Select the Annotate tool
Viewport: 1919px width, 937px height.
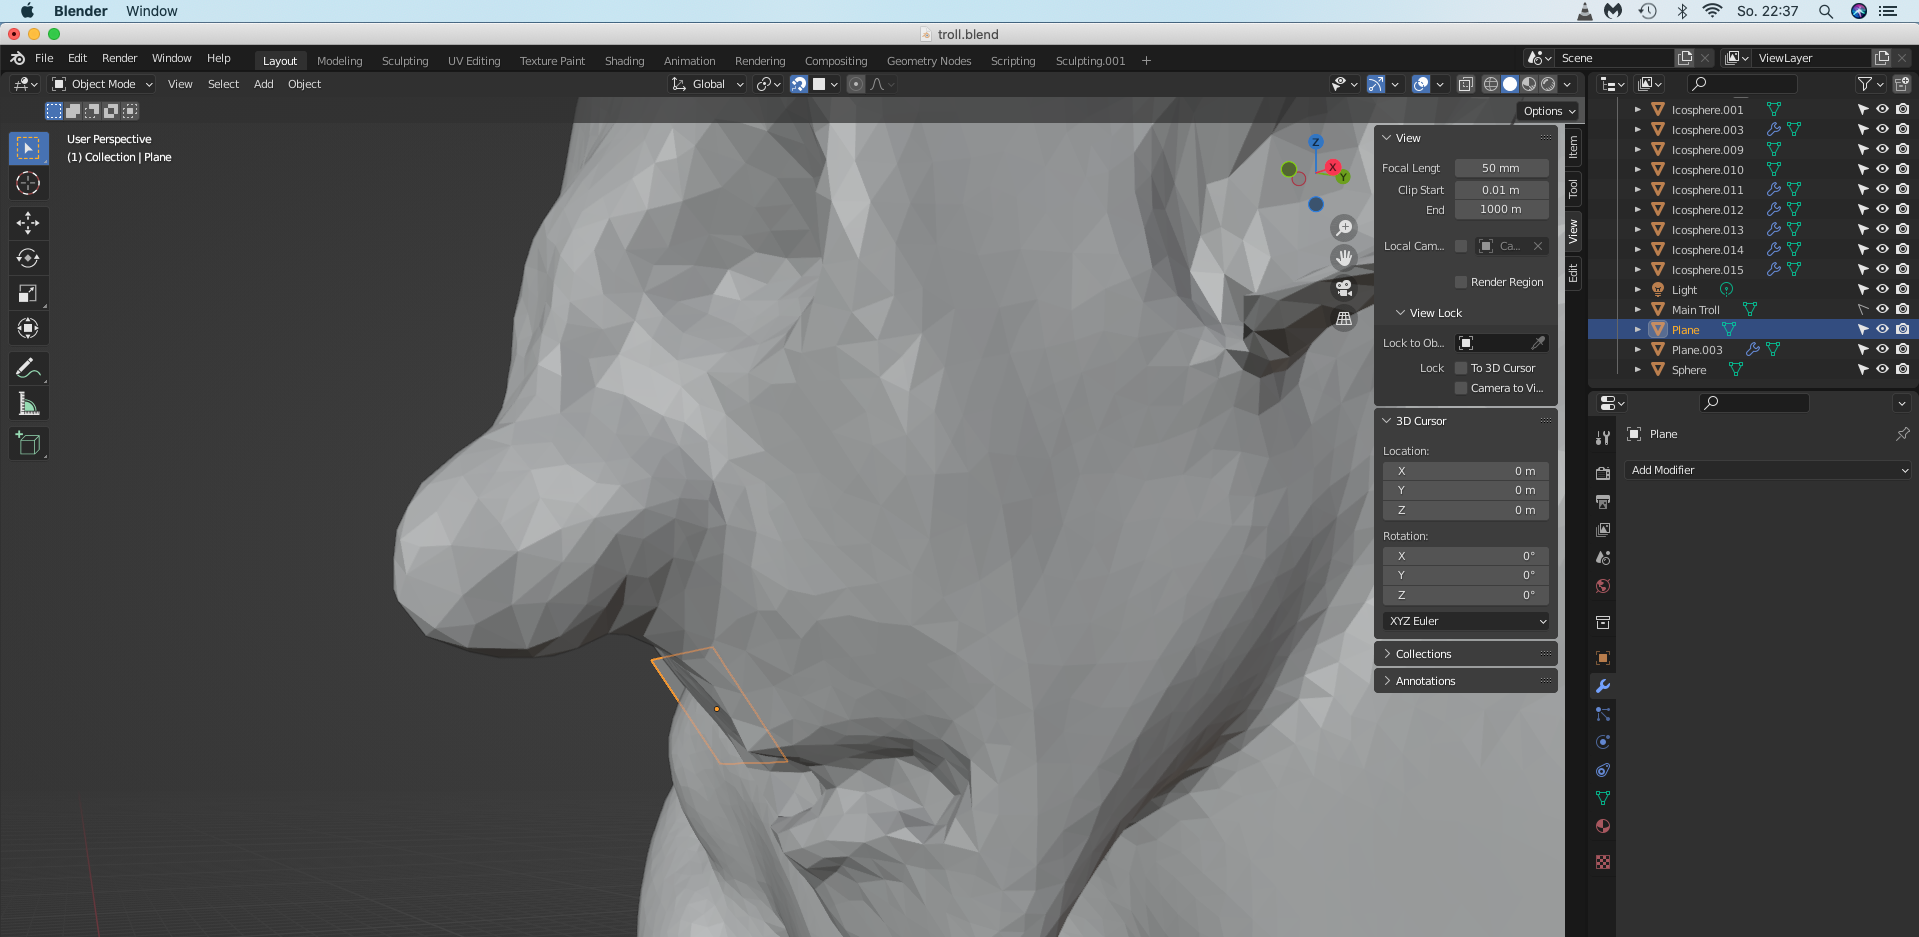point(28,368)
